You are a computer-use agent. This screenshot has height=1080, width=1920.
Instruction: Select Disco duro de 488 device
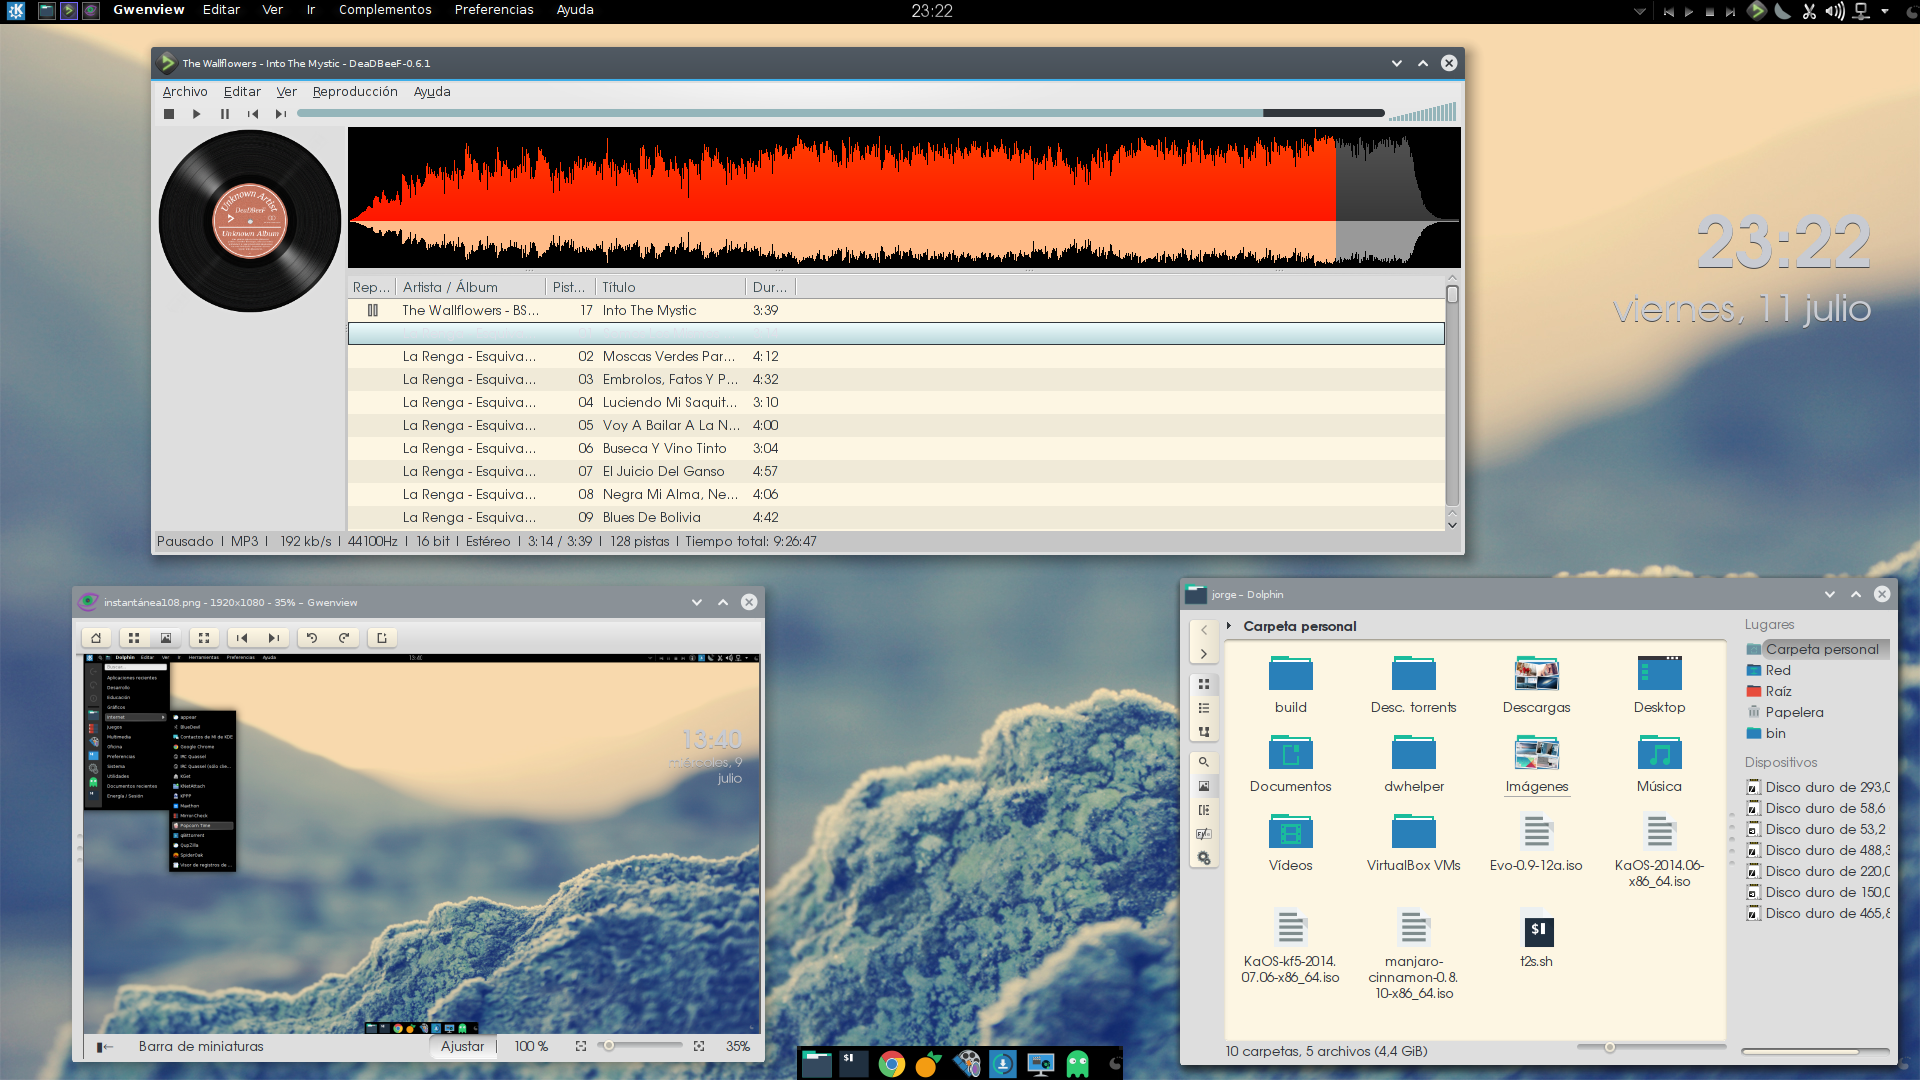[1818, 850]
